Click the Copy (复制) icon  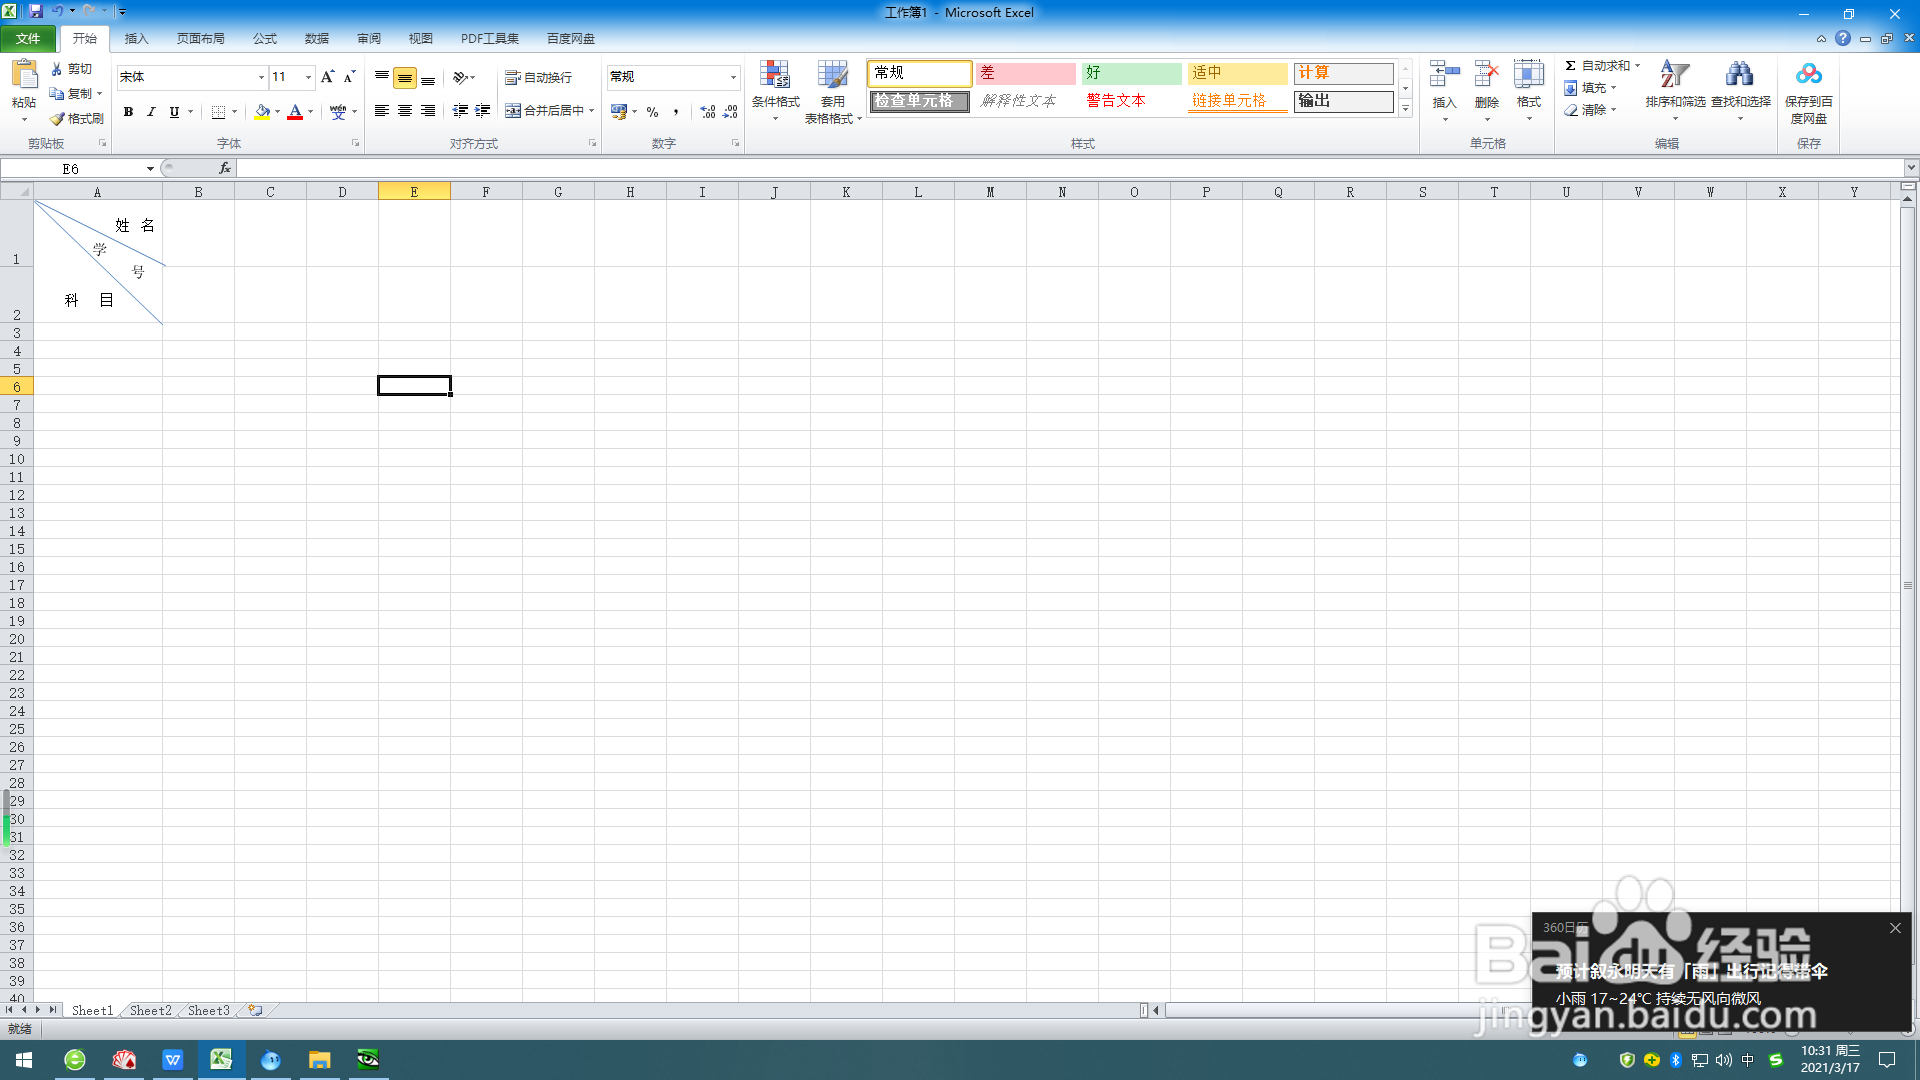[x=57, y=93]
